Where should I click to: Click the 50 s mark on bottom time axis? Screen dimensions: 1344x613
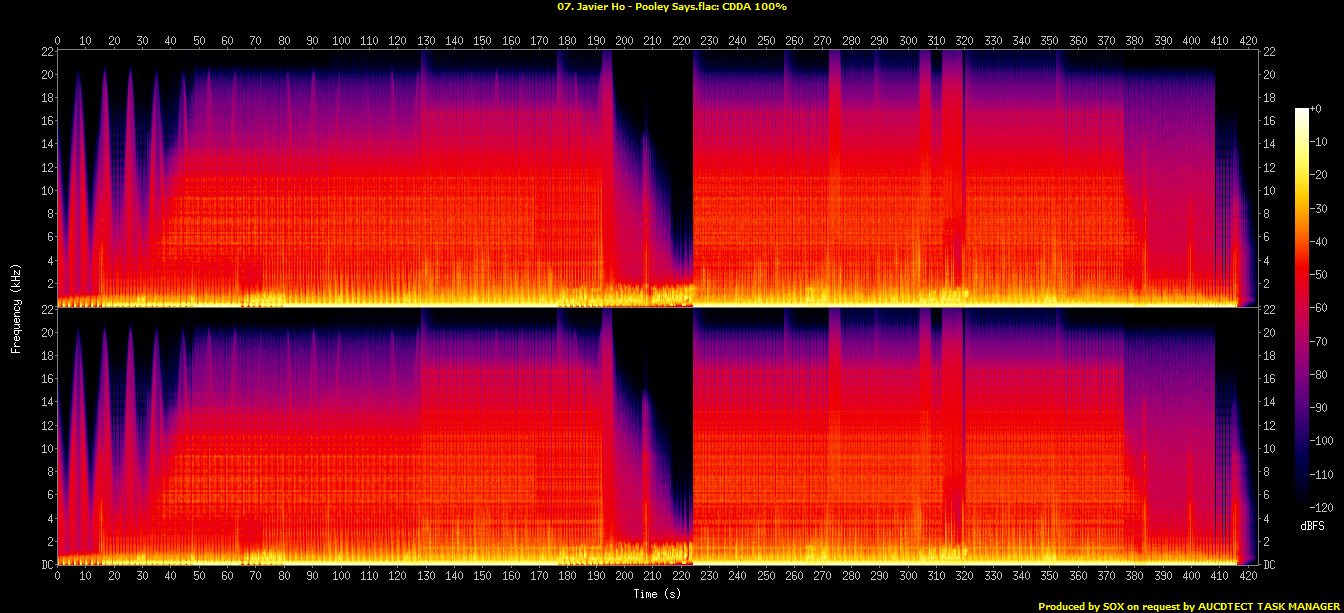(x=199, y=577)
